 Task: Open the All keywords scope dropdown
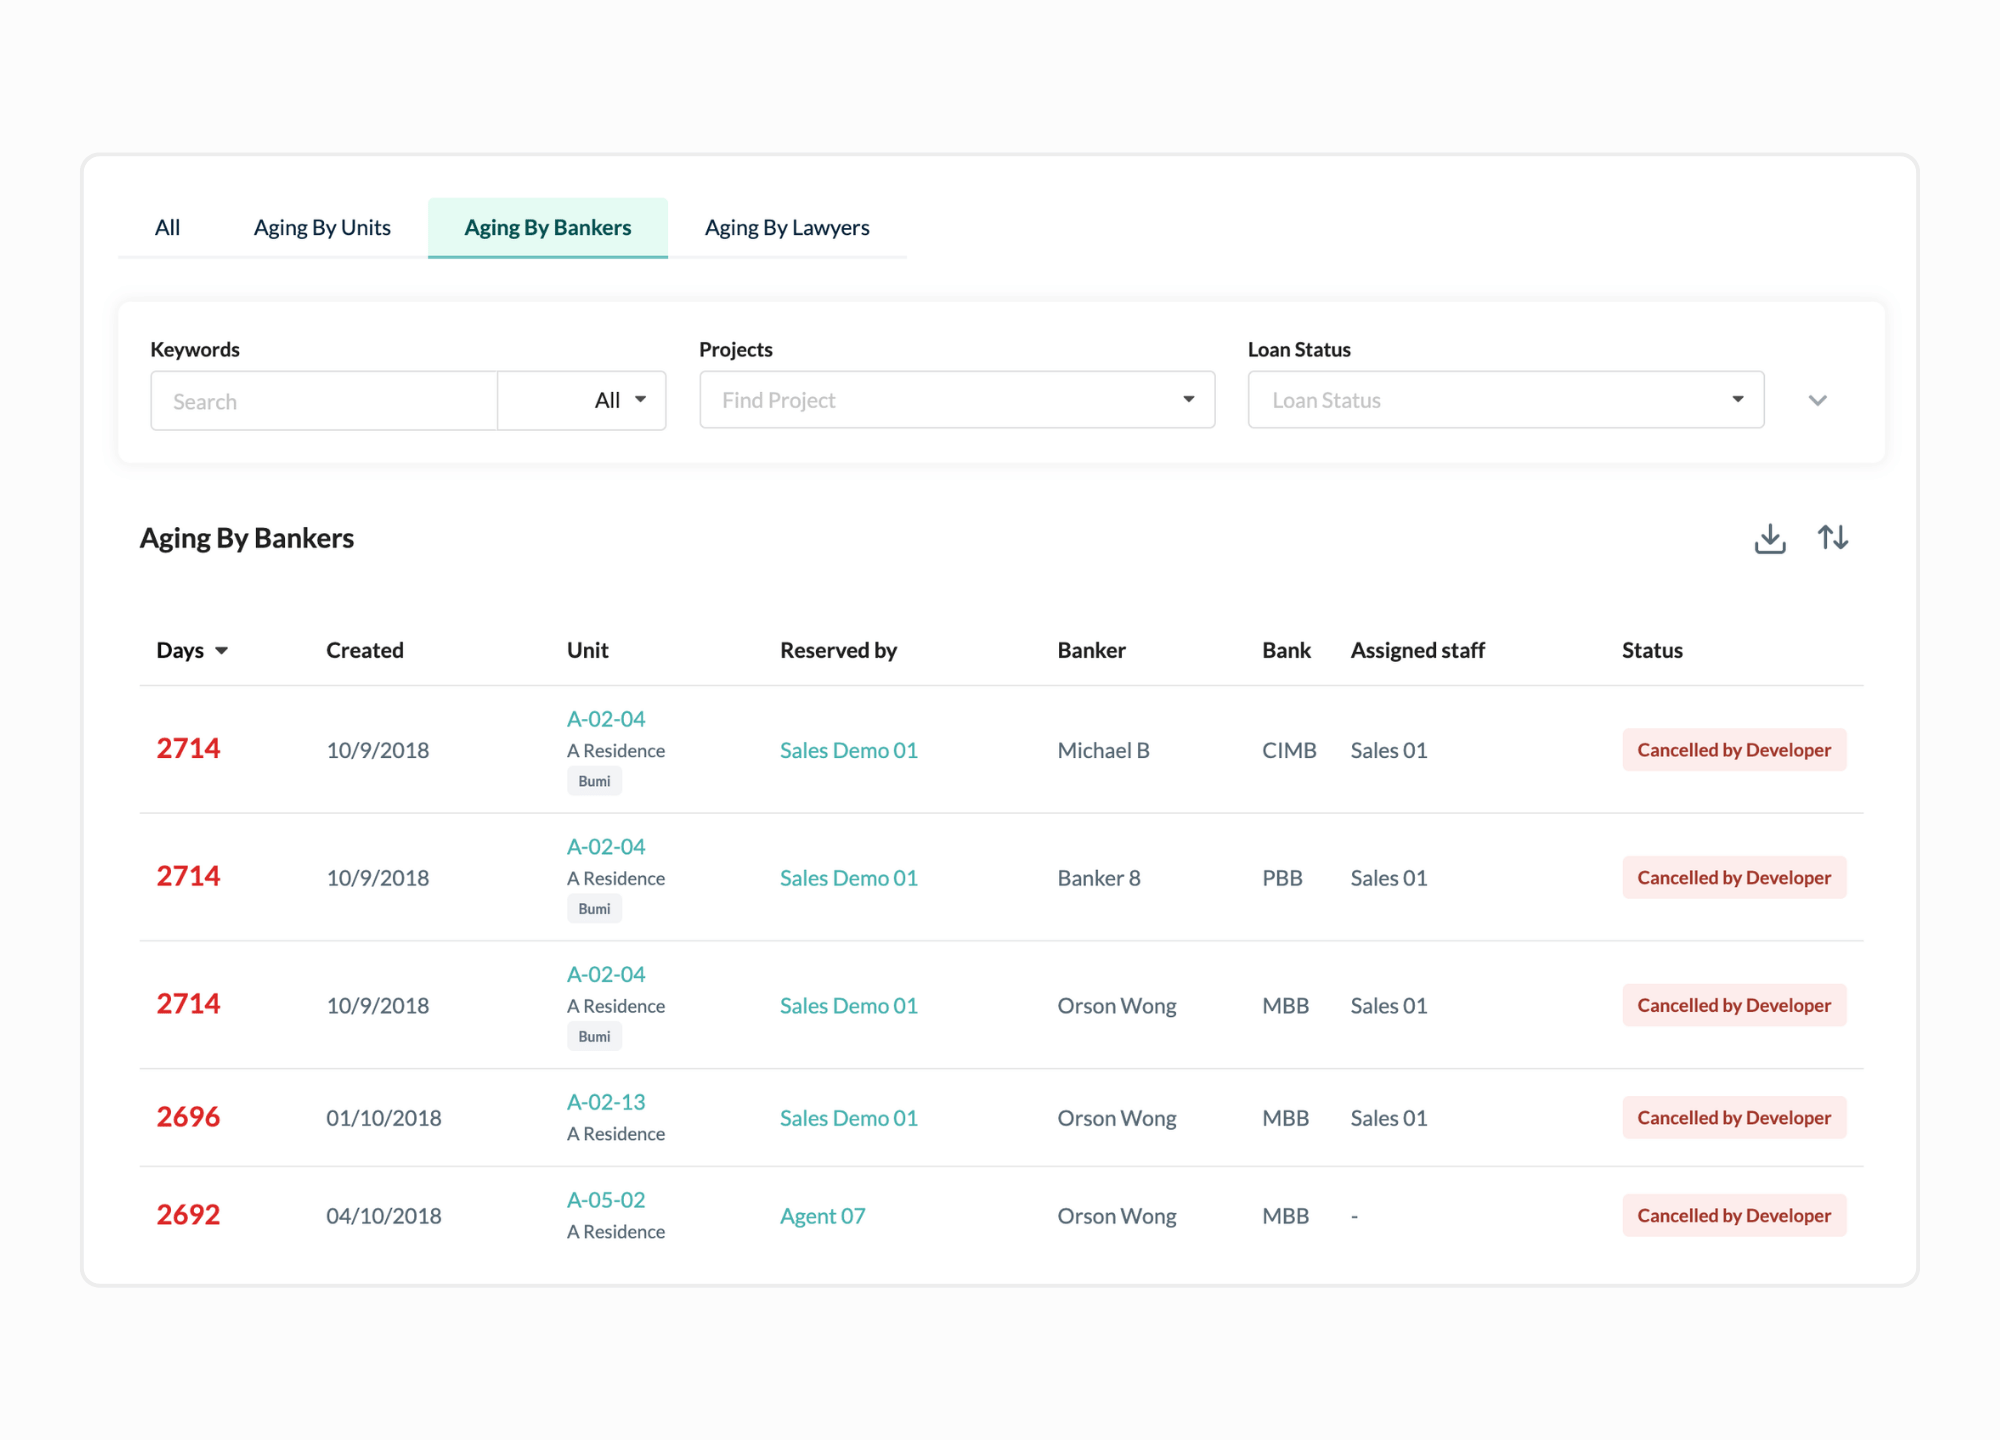coord(582,400)
